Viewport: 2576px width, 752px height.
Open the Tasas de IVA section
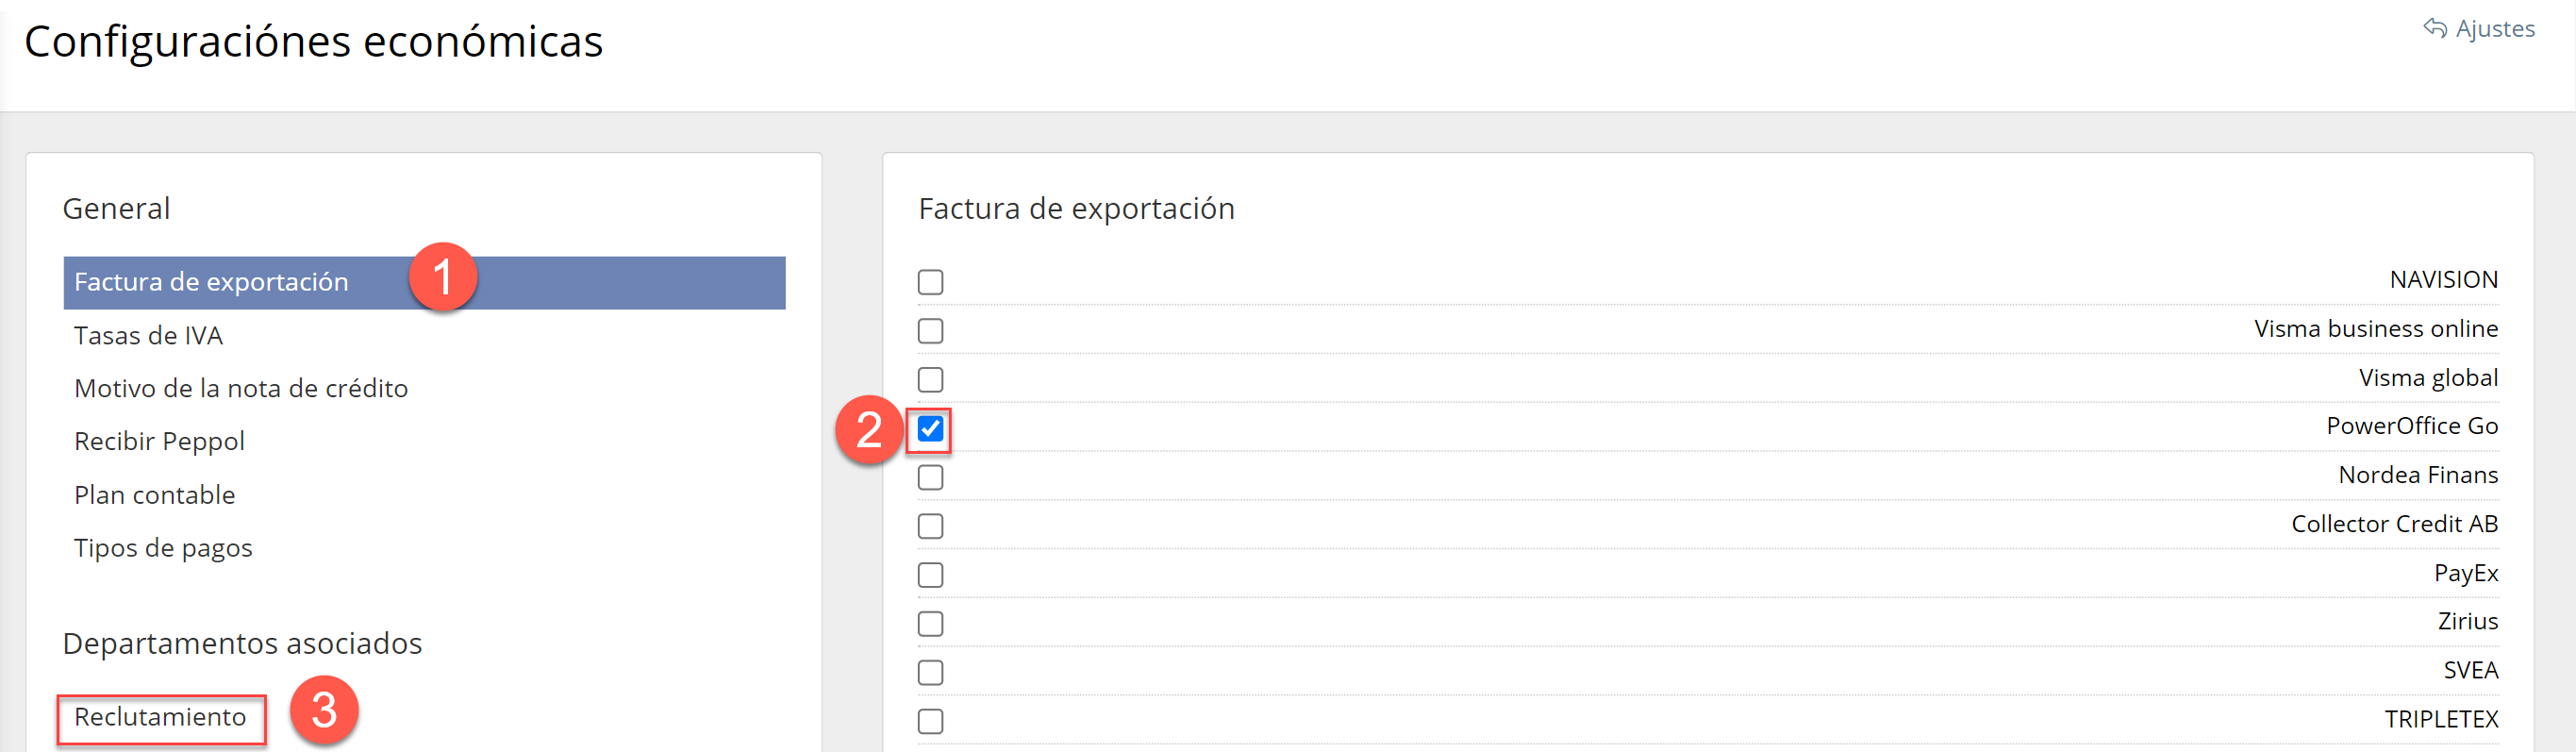[x=148, y=336]
